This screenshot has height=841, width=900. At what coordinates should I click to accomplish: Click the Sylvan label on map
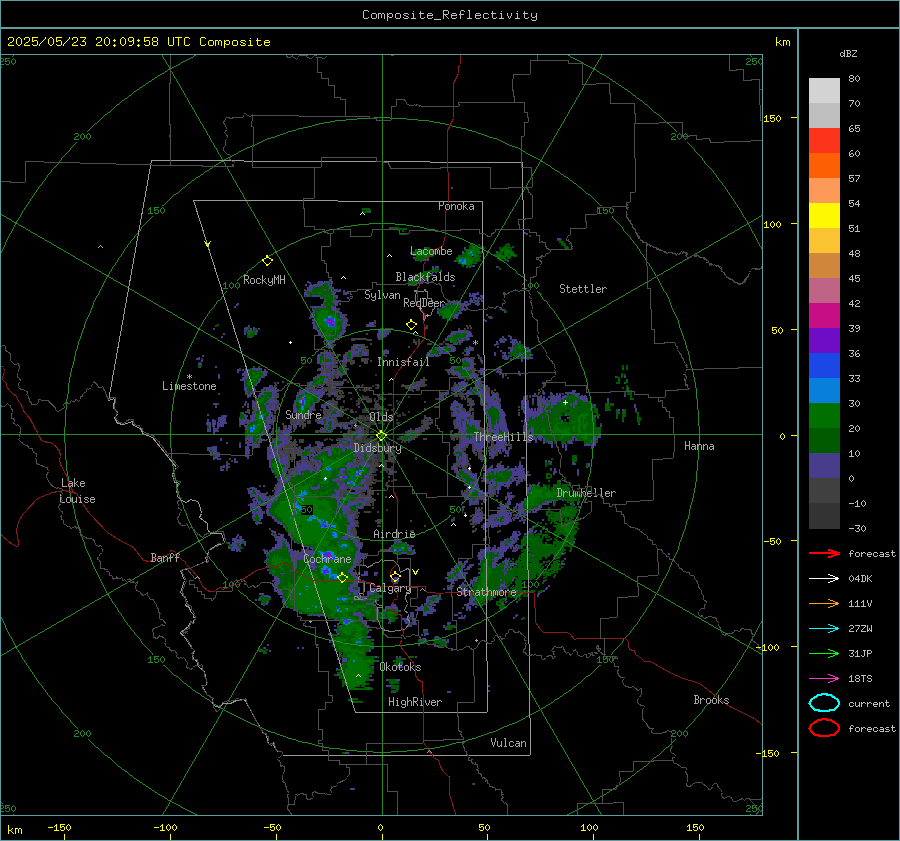382,295
